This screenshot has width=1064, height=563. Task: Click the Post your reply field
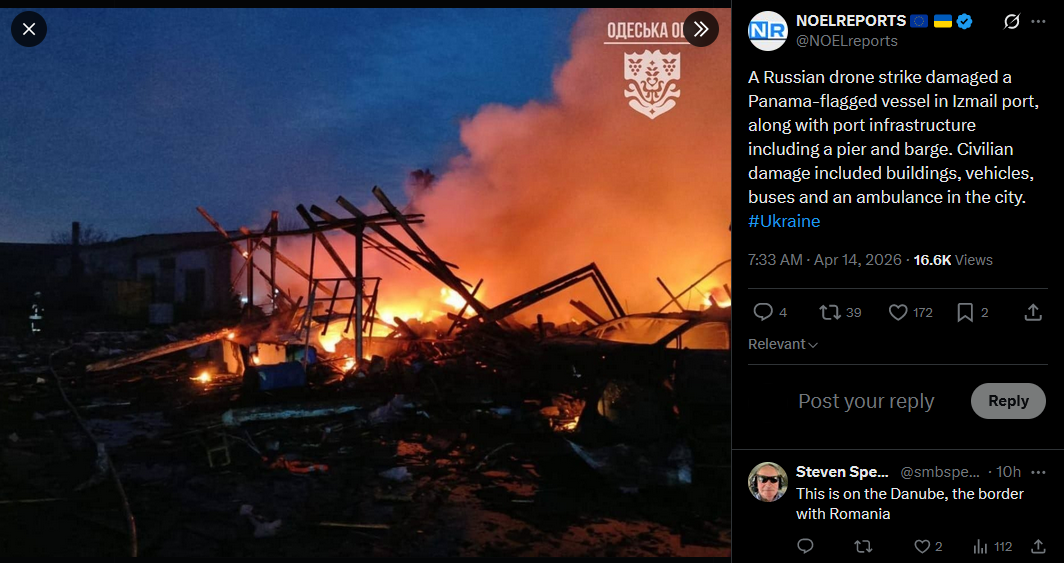point(866,401)
